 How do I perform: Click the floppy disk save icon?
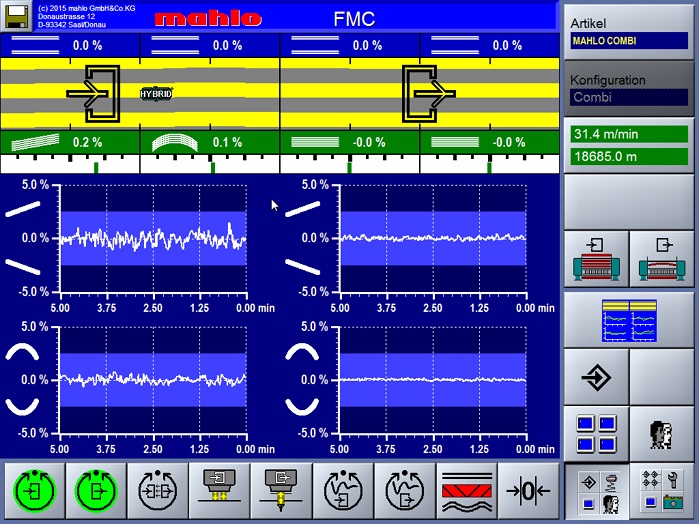point(17,16)
